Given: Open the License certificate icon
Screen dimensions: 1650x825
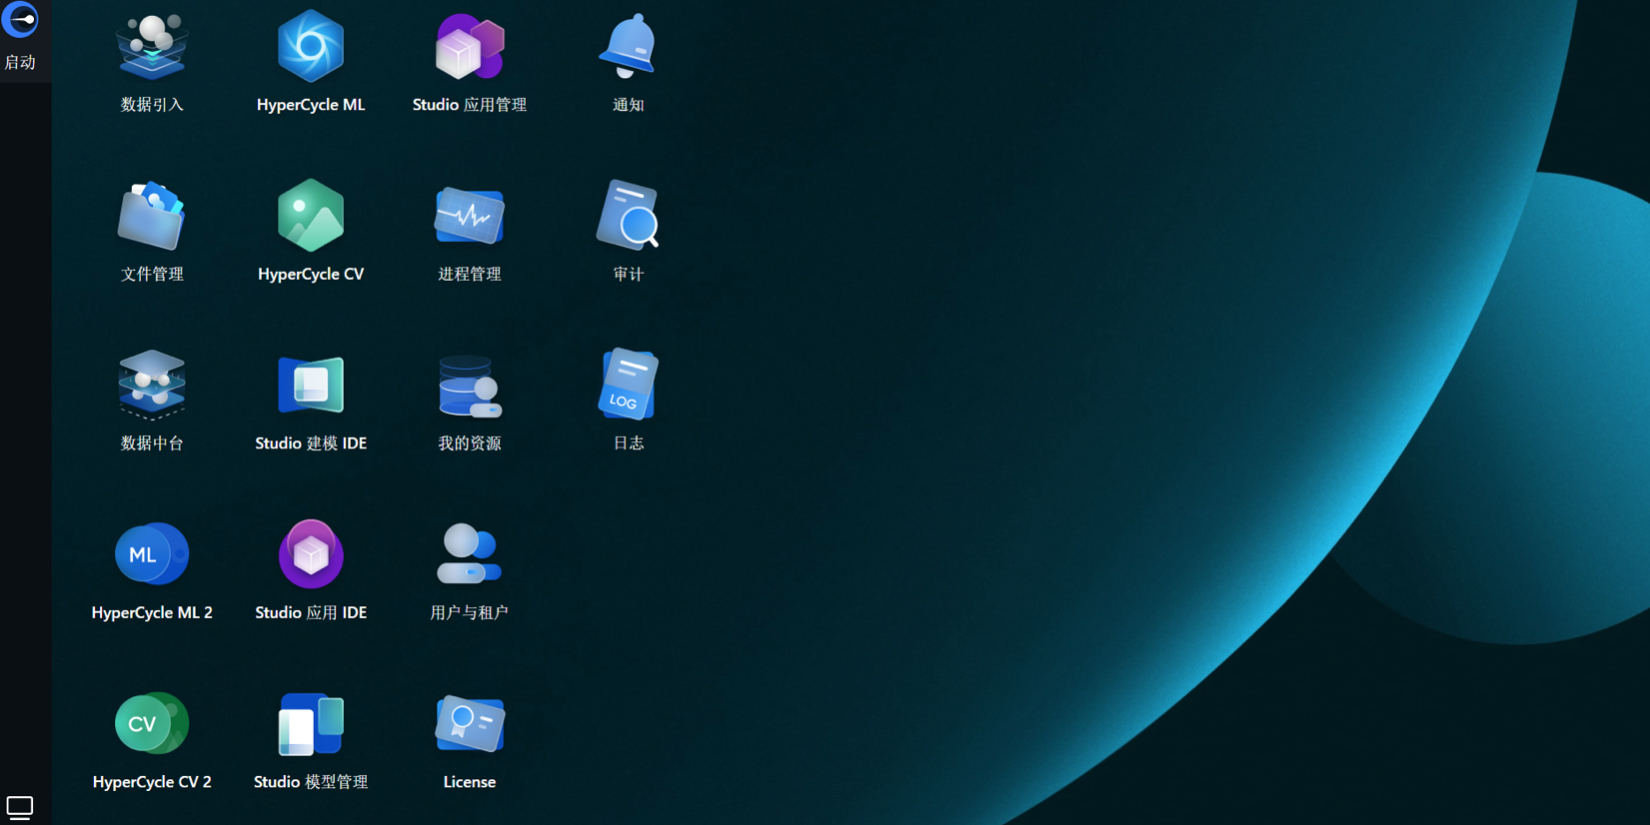Looking at the screenshot, I should pyautogui.click(x=469, y=724).
